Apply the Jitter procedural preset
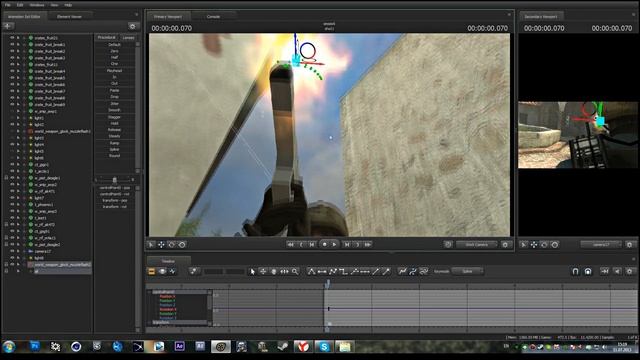Viewport: 640px width, 360px height. 115,104
